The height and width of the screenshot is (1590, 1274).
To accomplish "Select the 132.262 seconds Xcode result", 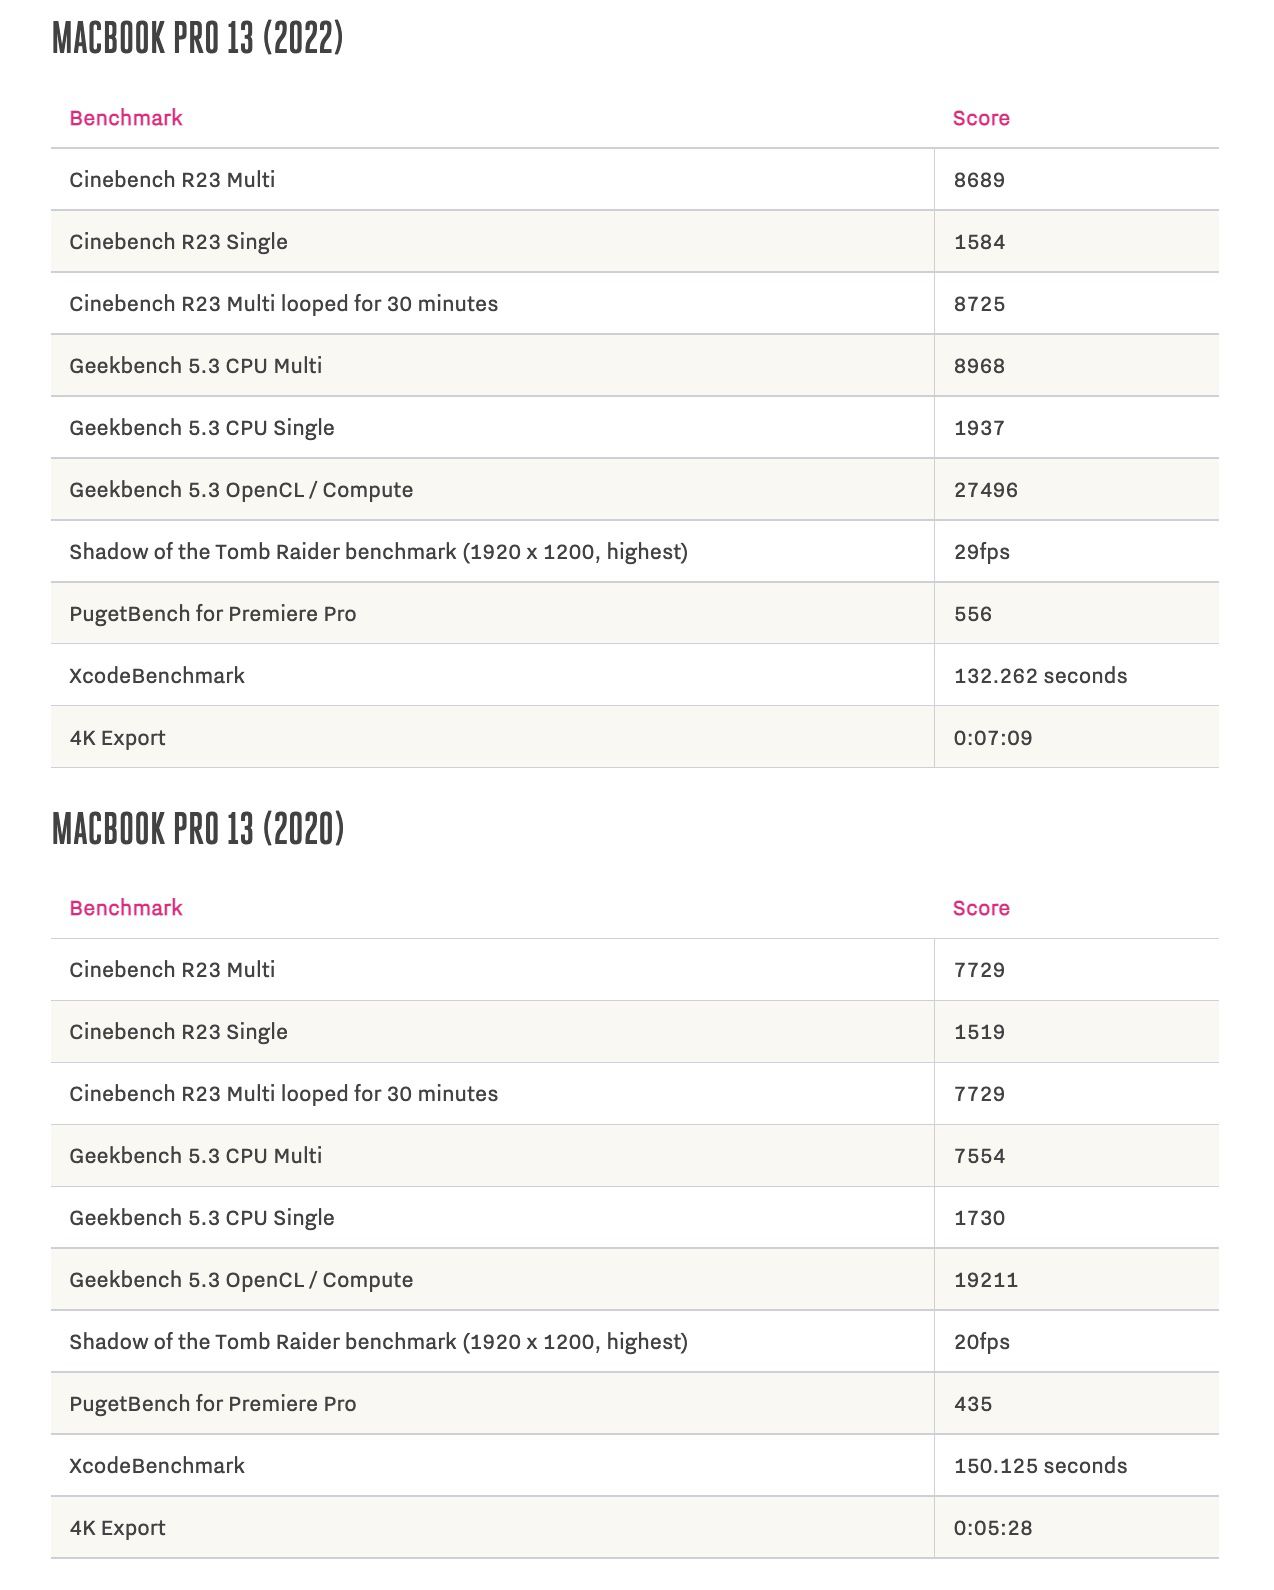I will (x=1040, y=676).
